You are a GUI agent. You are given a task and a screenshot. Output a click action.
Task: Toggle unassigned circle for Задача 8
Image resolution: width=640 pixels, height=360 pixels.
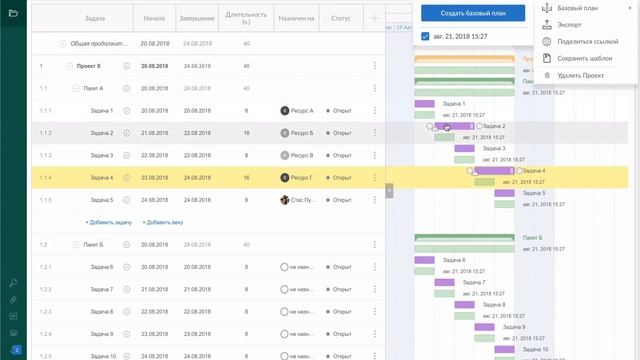tap(284, 312)
